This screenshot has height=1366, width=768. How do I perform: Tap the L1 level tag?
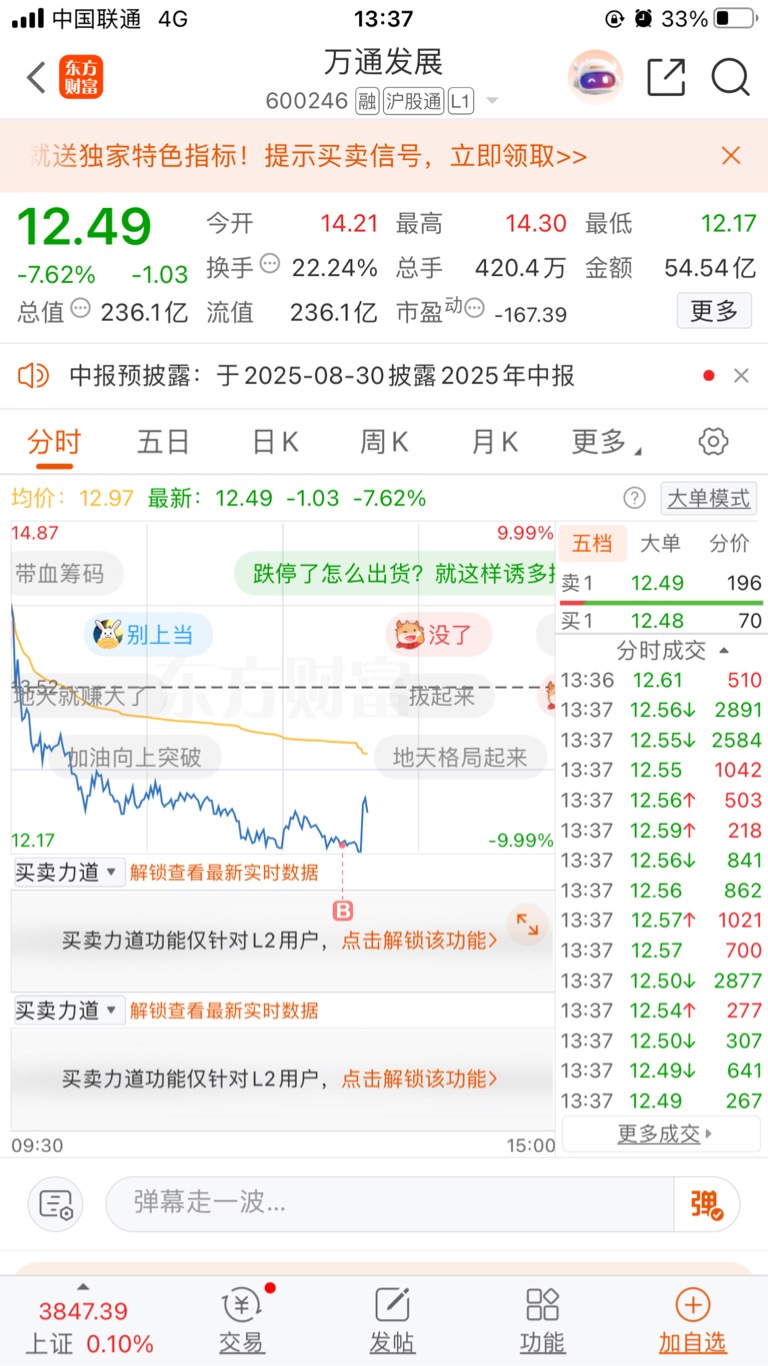point(460,102)
